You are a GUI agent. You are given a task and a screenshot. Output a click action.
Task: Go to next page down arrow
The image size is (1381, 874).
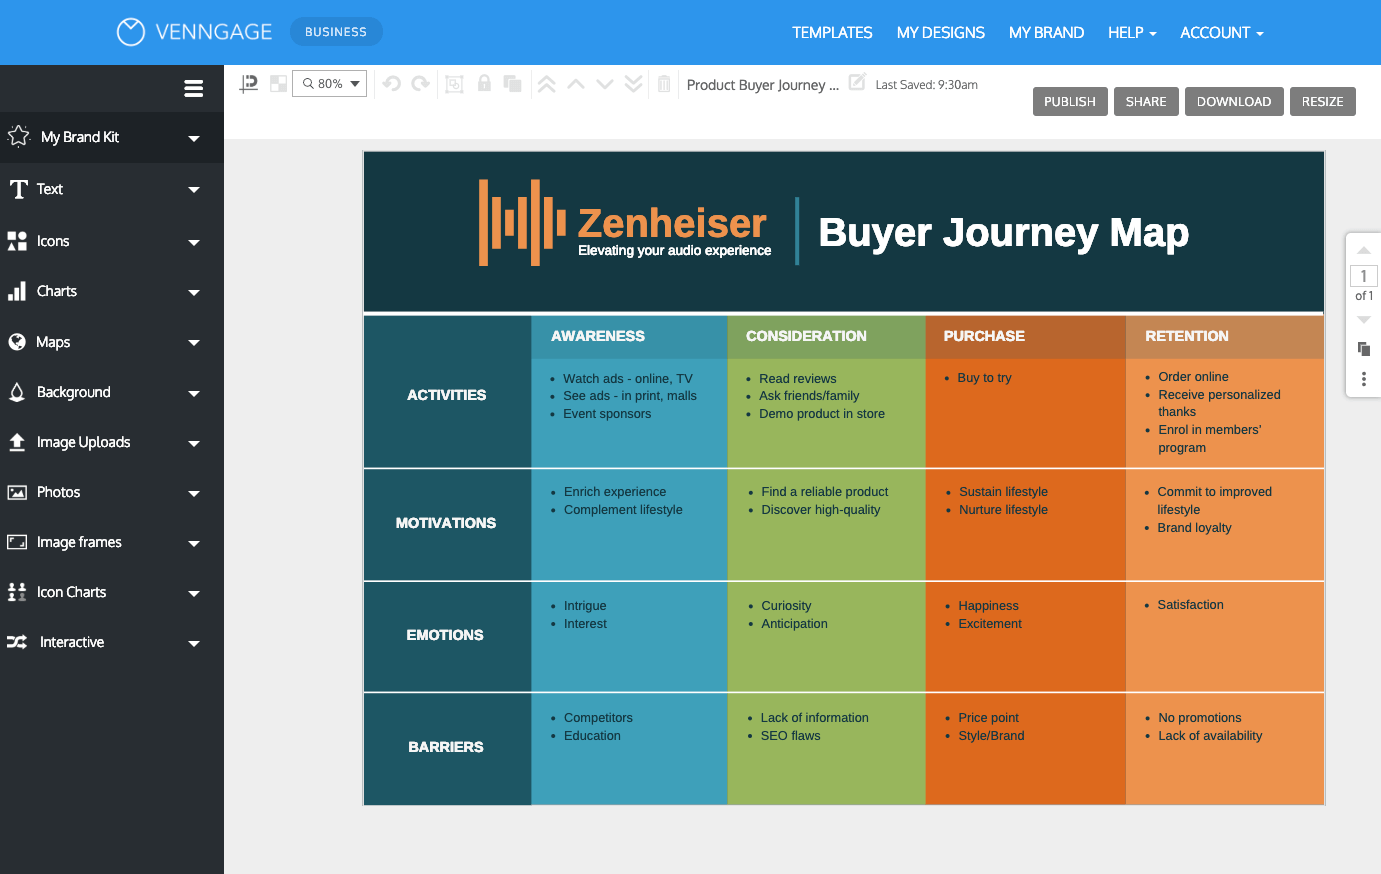1364,320
